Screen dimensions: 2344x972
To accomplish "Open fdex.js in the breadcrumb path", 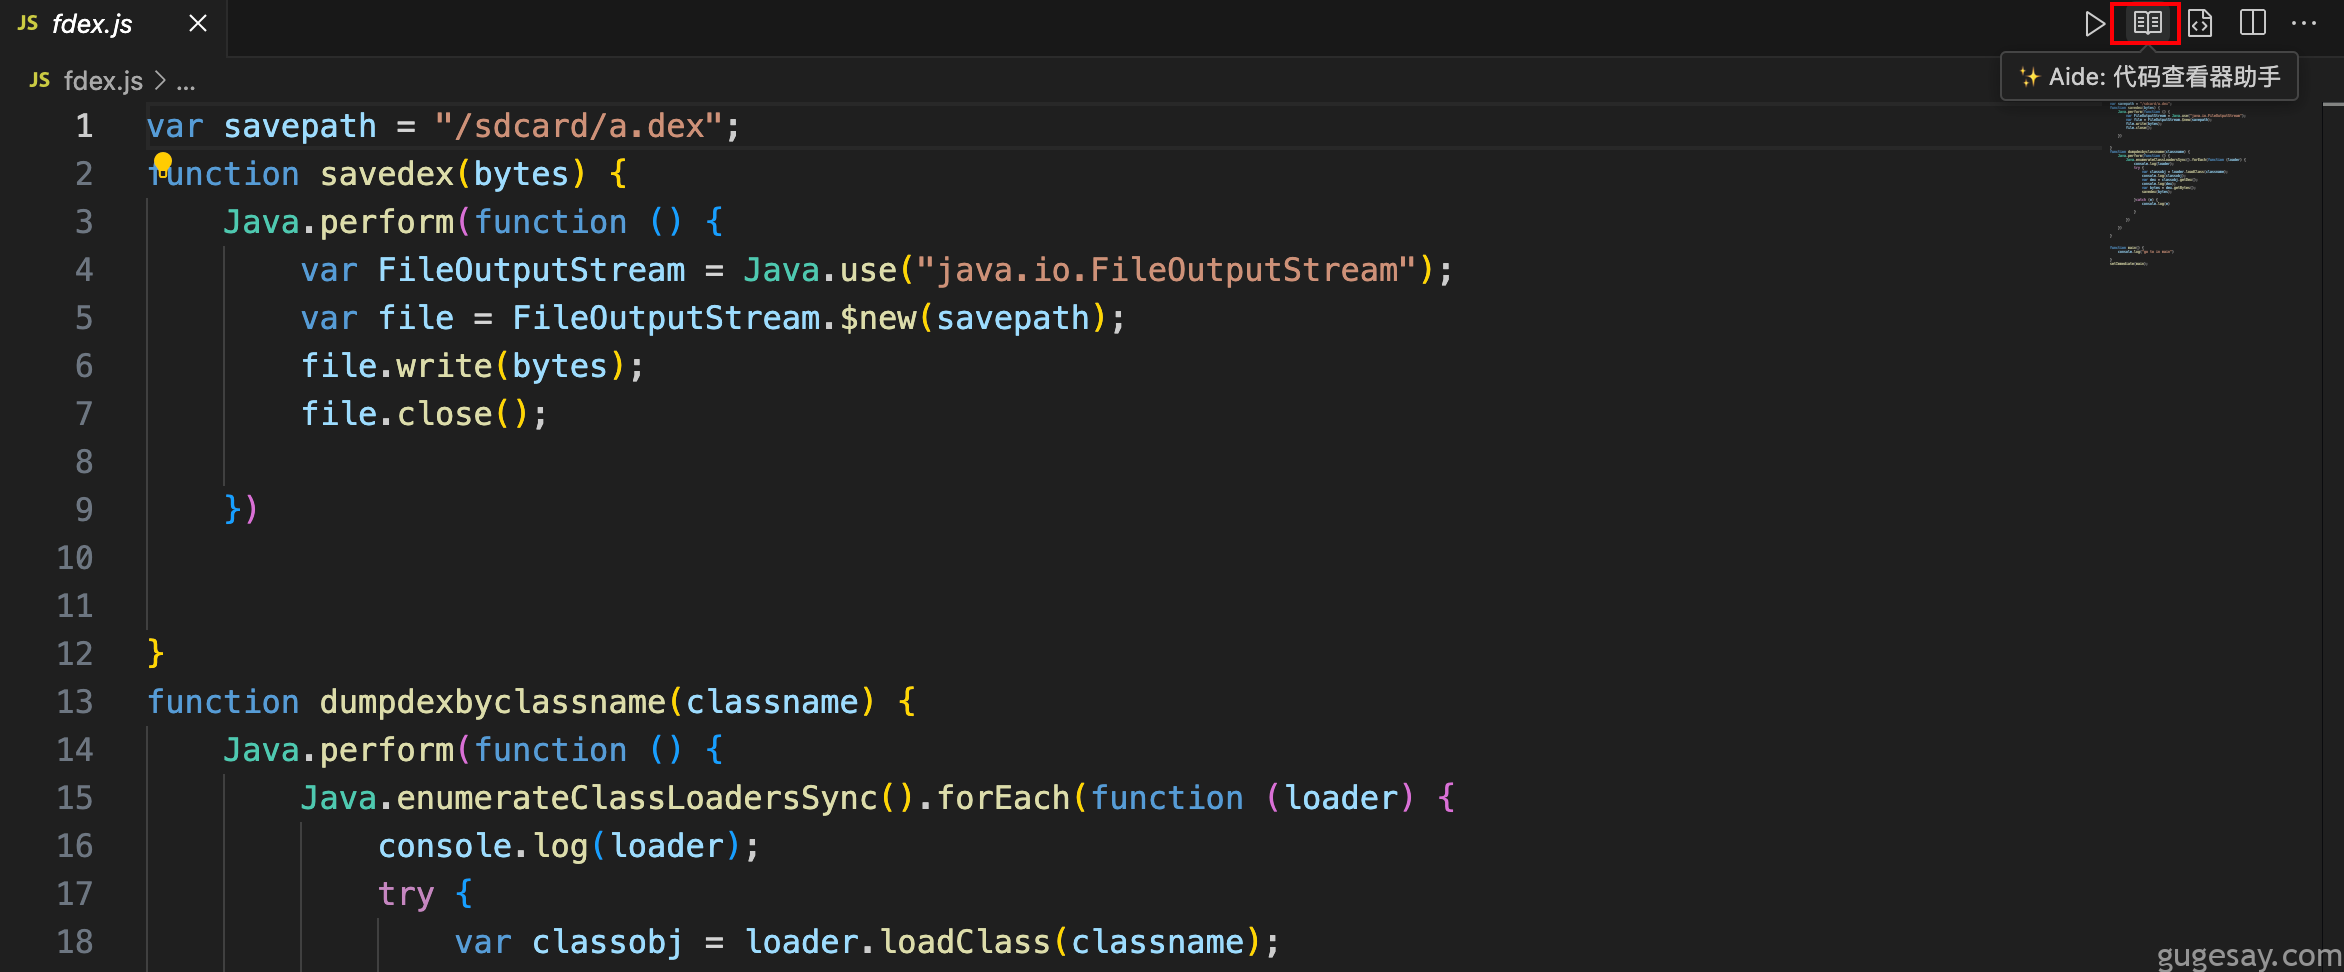I will coord(103,81).
